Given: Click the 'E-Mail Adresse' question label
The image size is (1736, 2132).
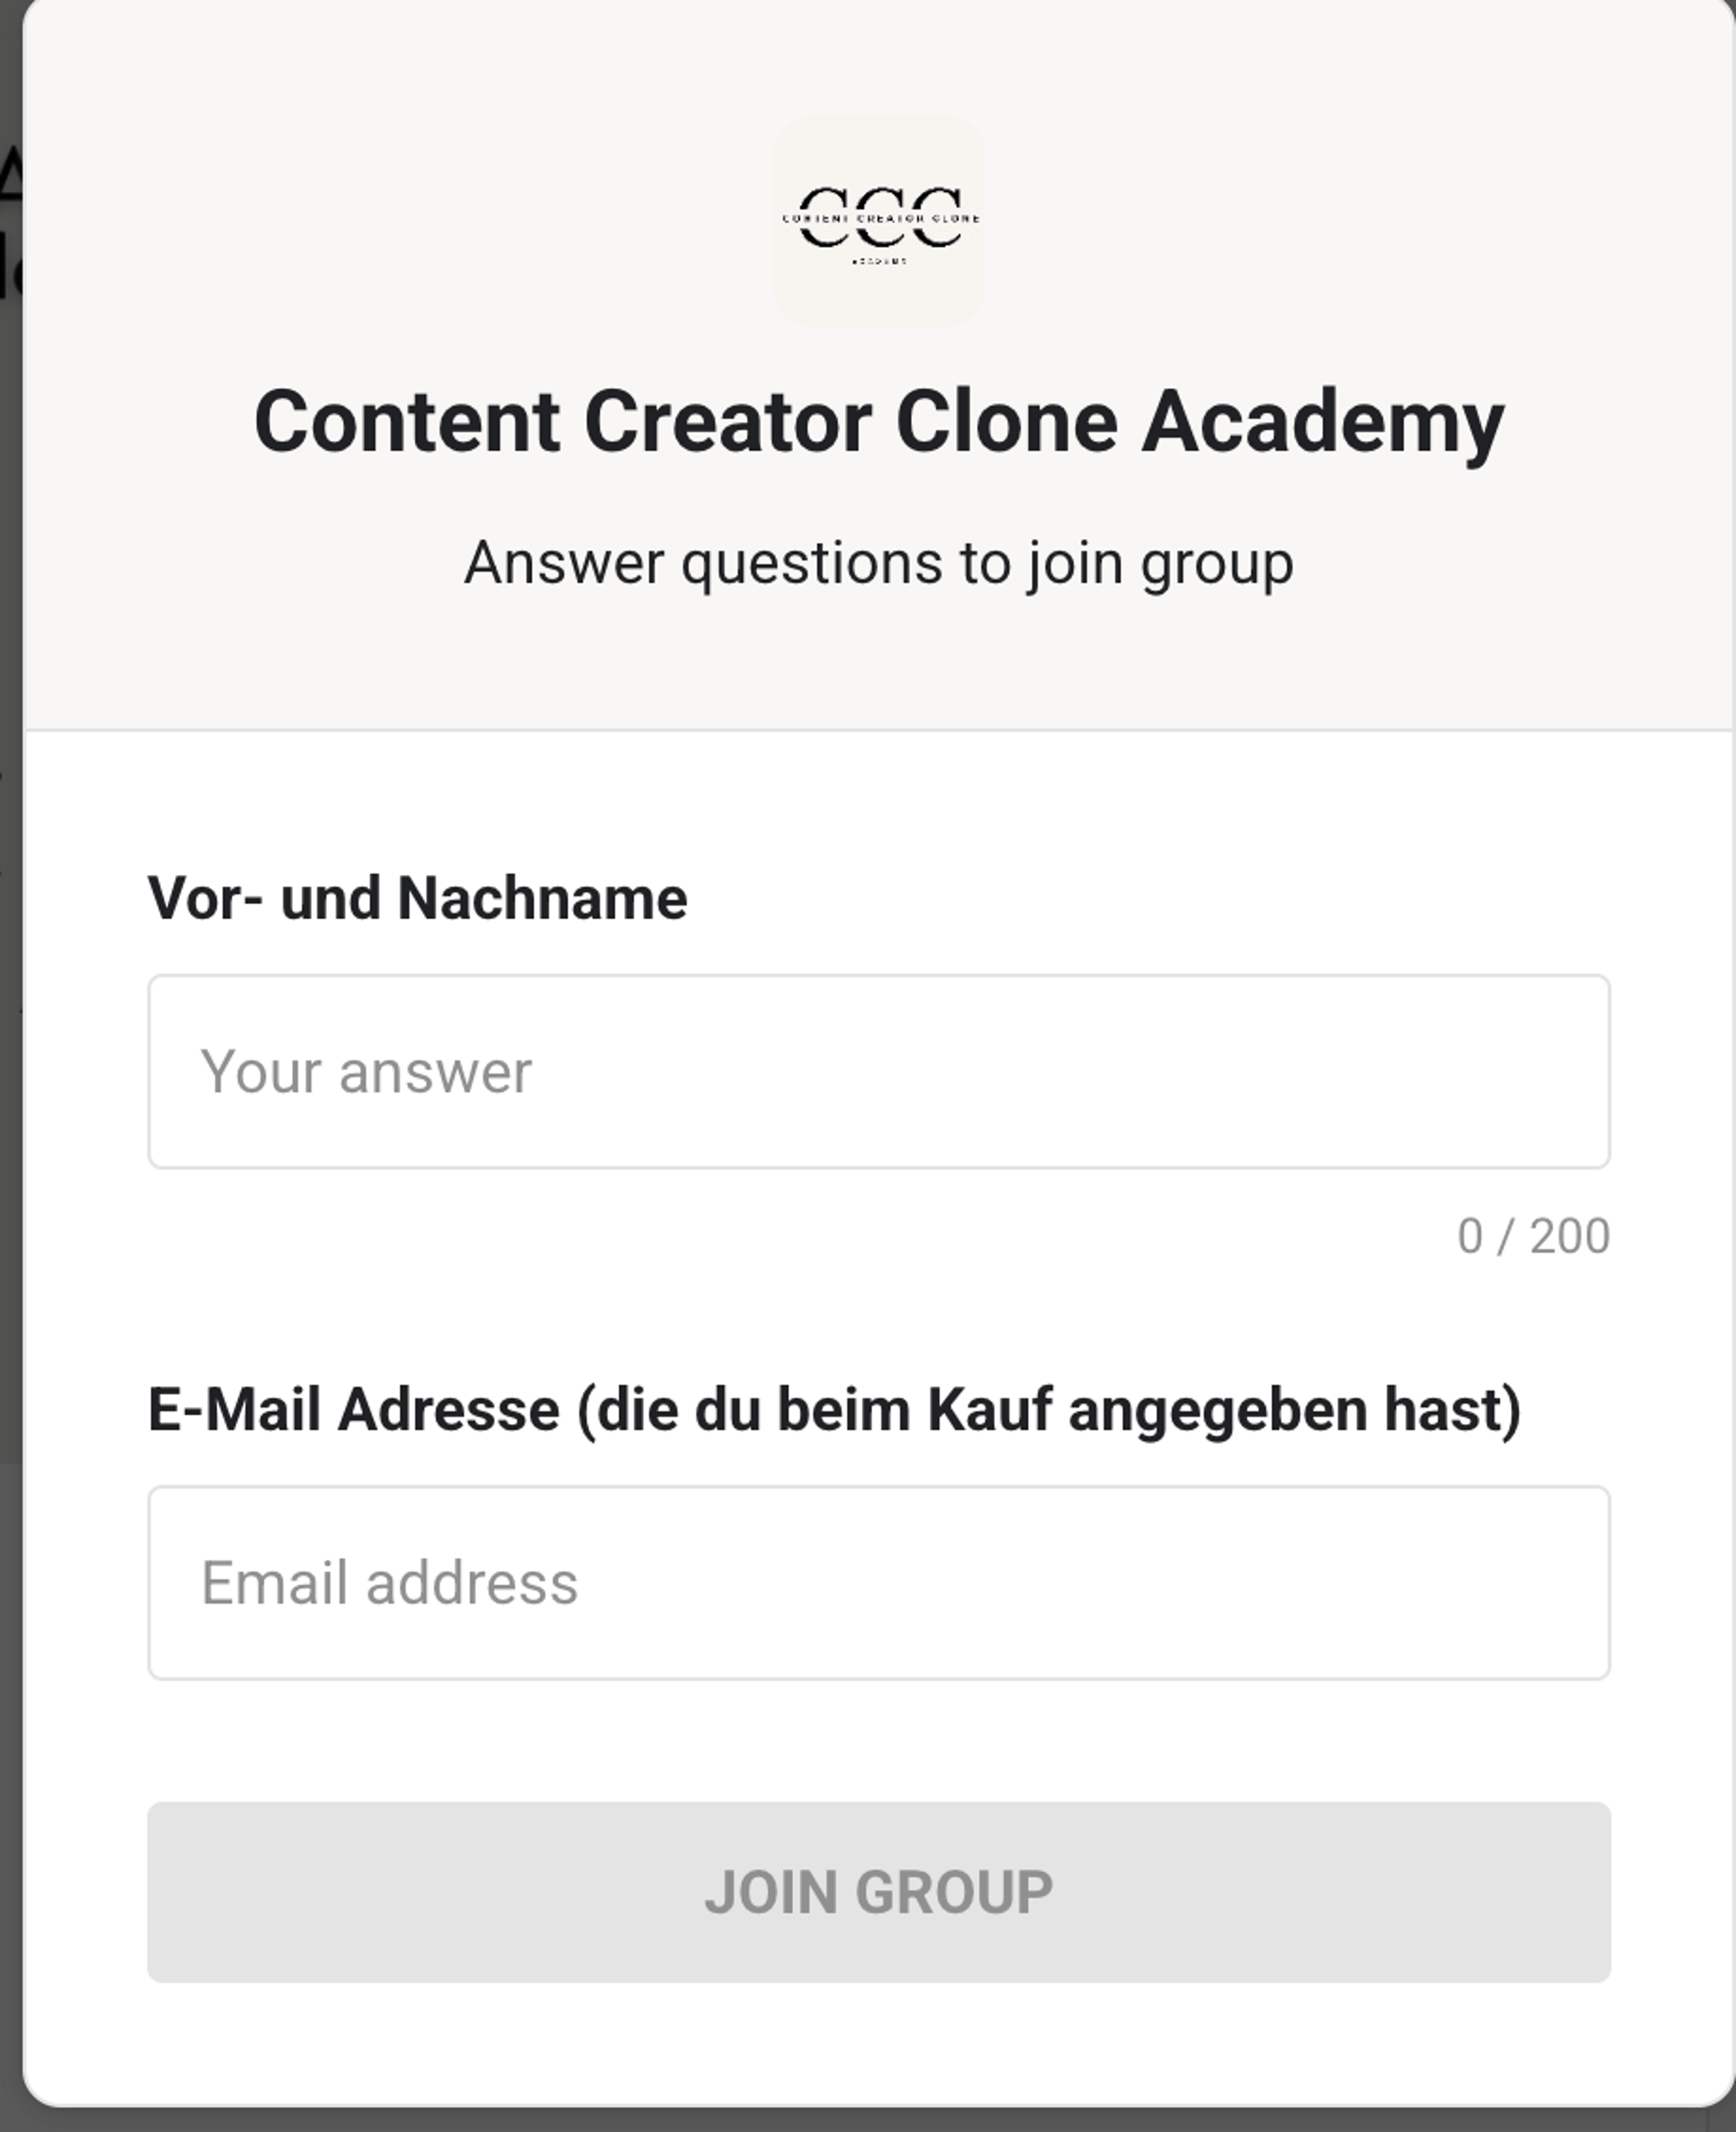Looking at the screenshot, I should (834, 1410).
